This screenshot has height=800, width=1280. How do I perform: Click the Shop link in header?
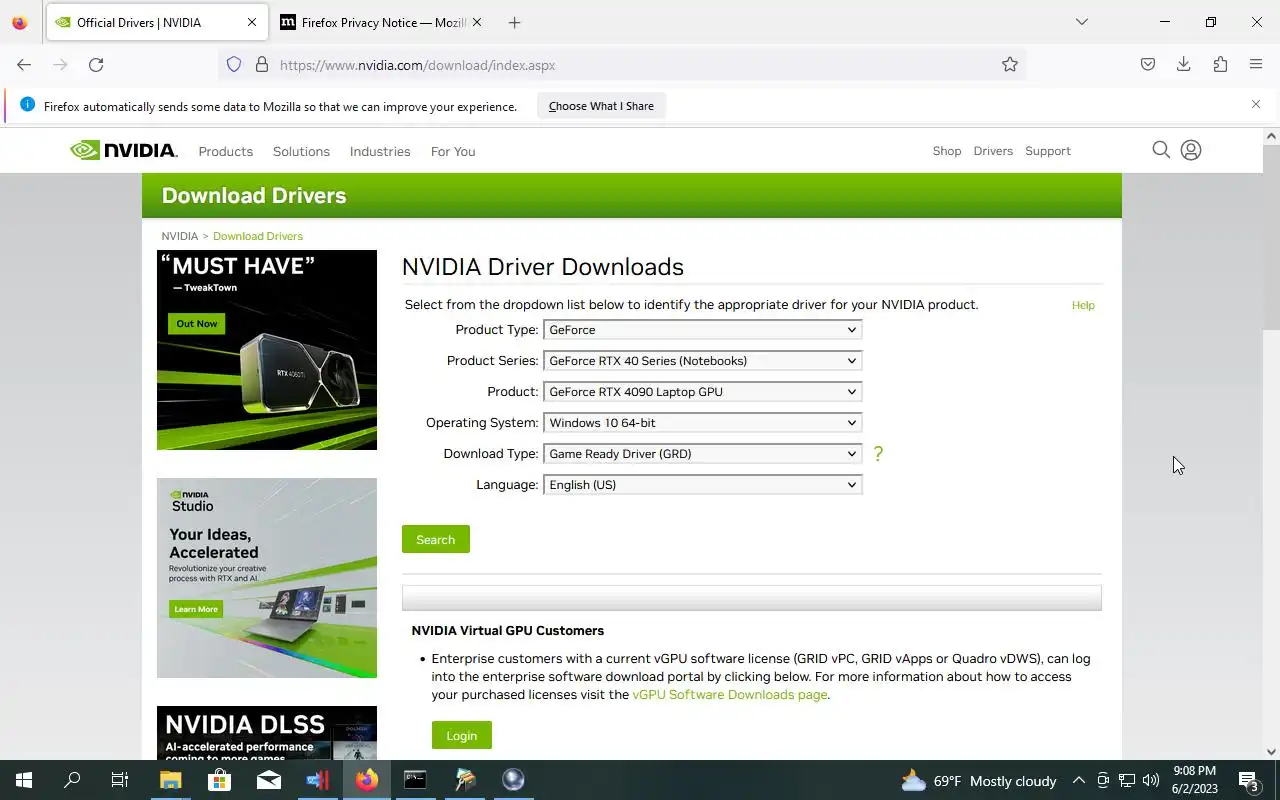947,151
